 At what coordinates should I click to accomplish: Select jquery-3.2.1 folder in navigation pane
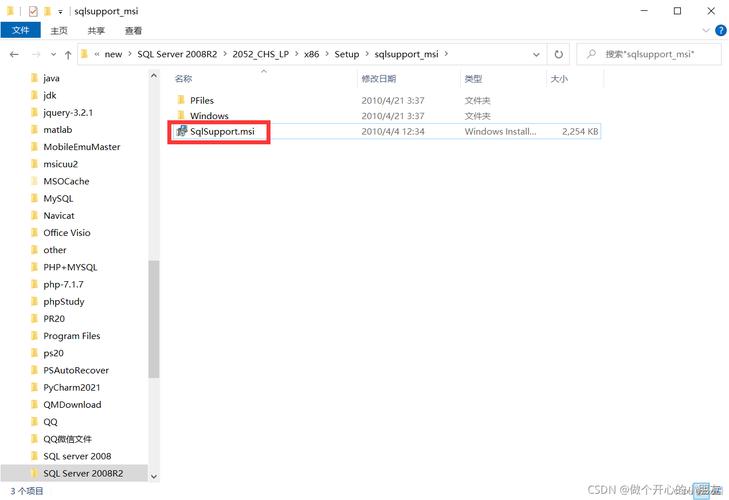[68, 113]
